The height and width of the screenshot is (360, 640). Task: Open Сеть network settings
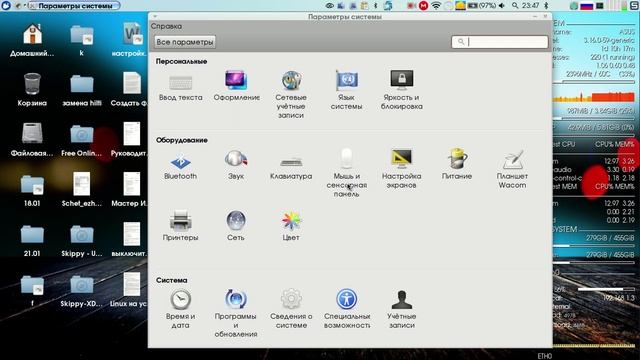tap(236, 225)
